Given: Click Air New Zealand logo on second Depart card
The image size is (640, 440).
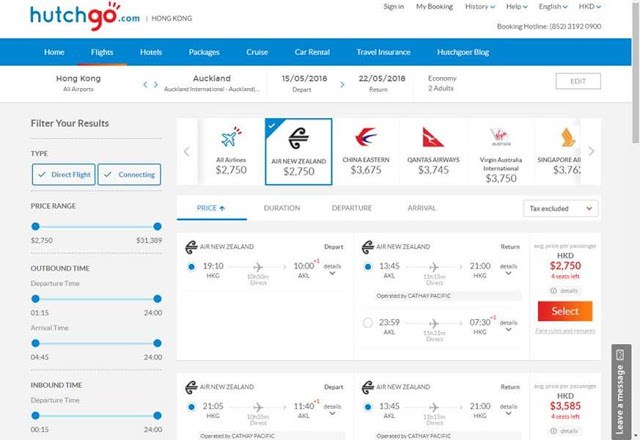Looking at the screenshot, I should (191, 387).
